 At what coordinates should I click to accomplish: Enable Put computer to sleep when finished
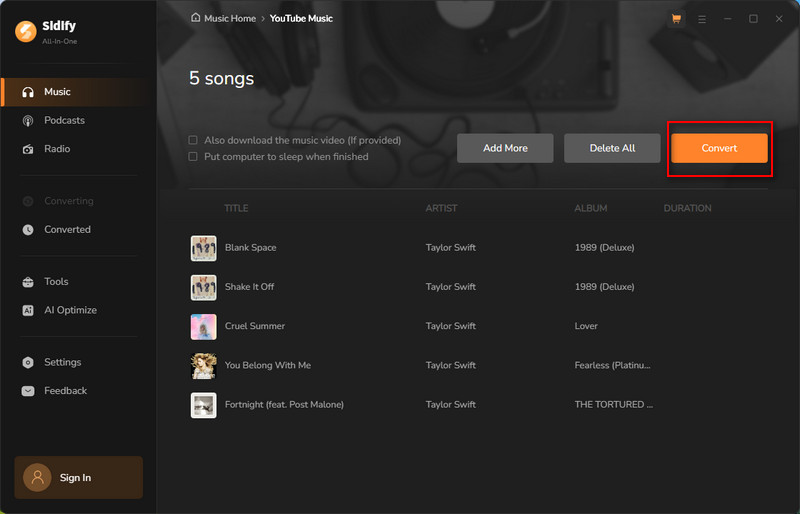(193, 156)
